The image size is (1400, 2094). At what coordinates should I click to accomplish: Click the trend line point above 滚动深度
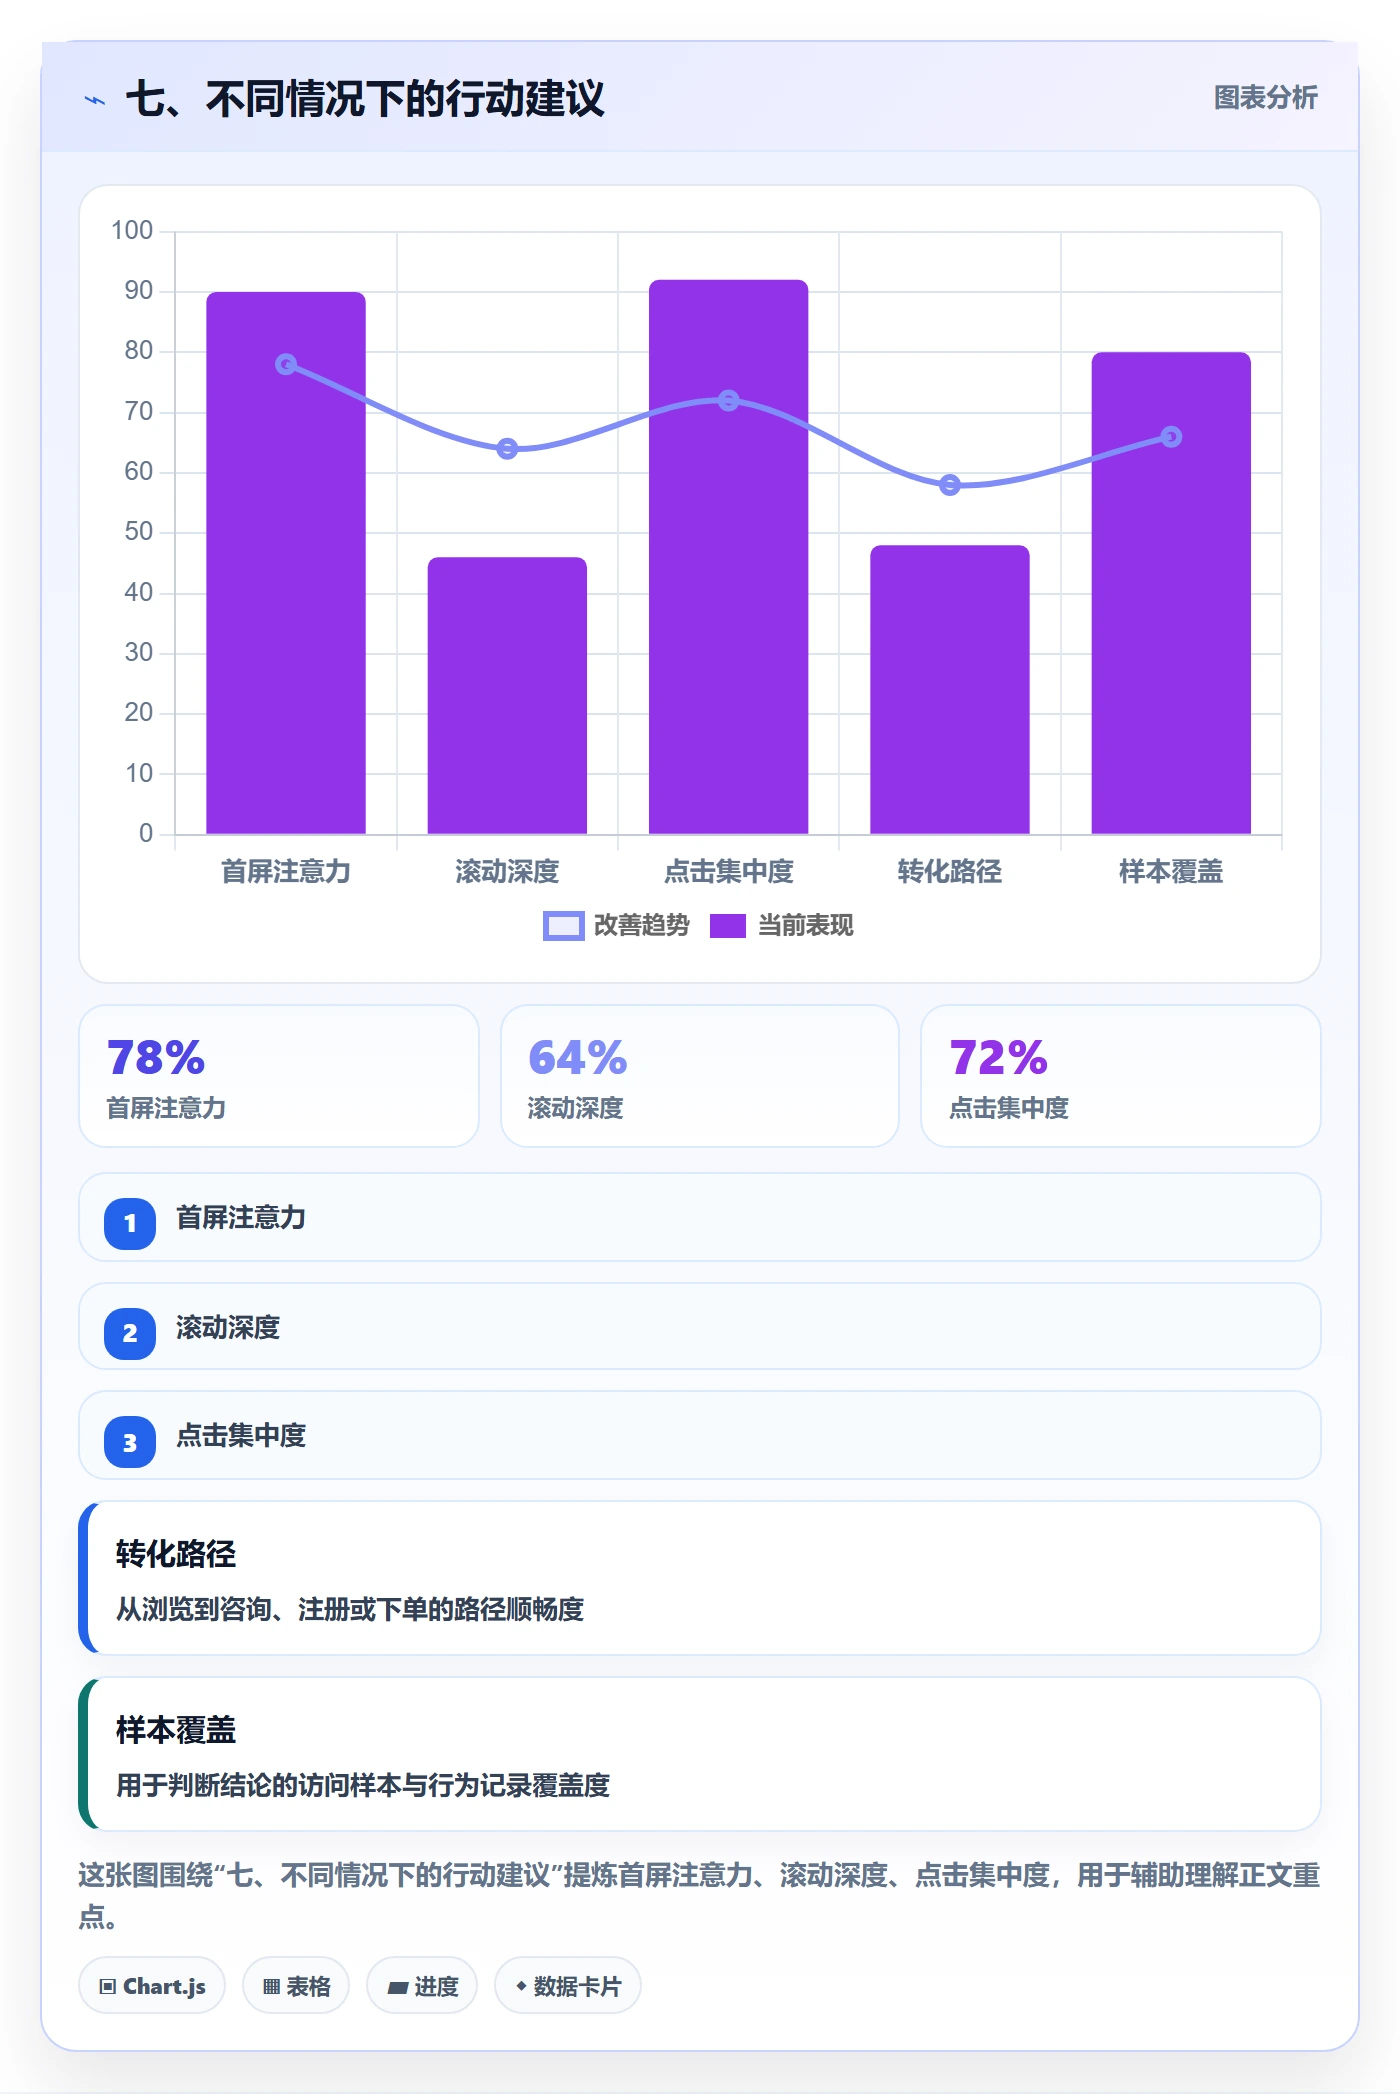pos(507,448)
